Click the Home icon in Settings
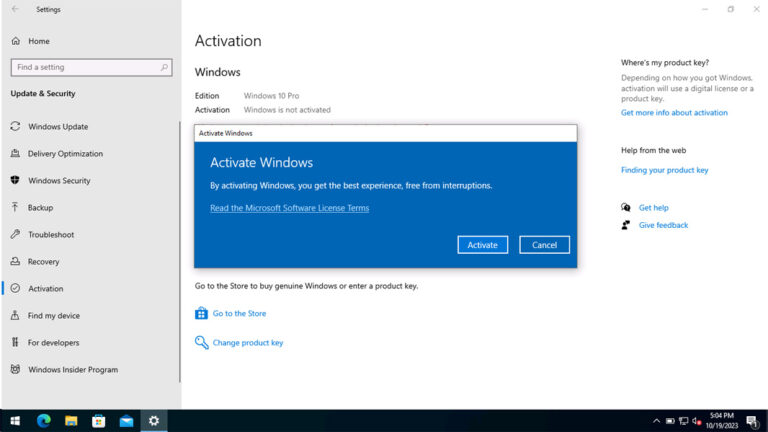The height and width of the screenshot is (432, 768). [x=15, y=41]
